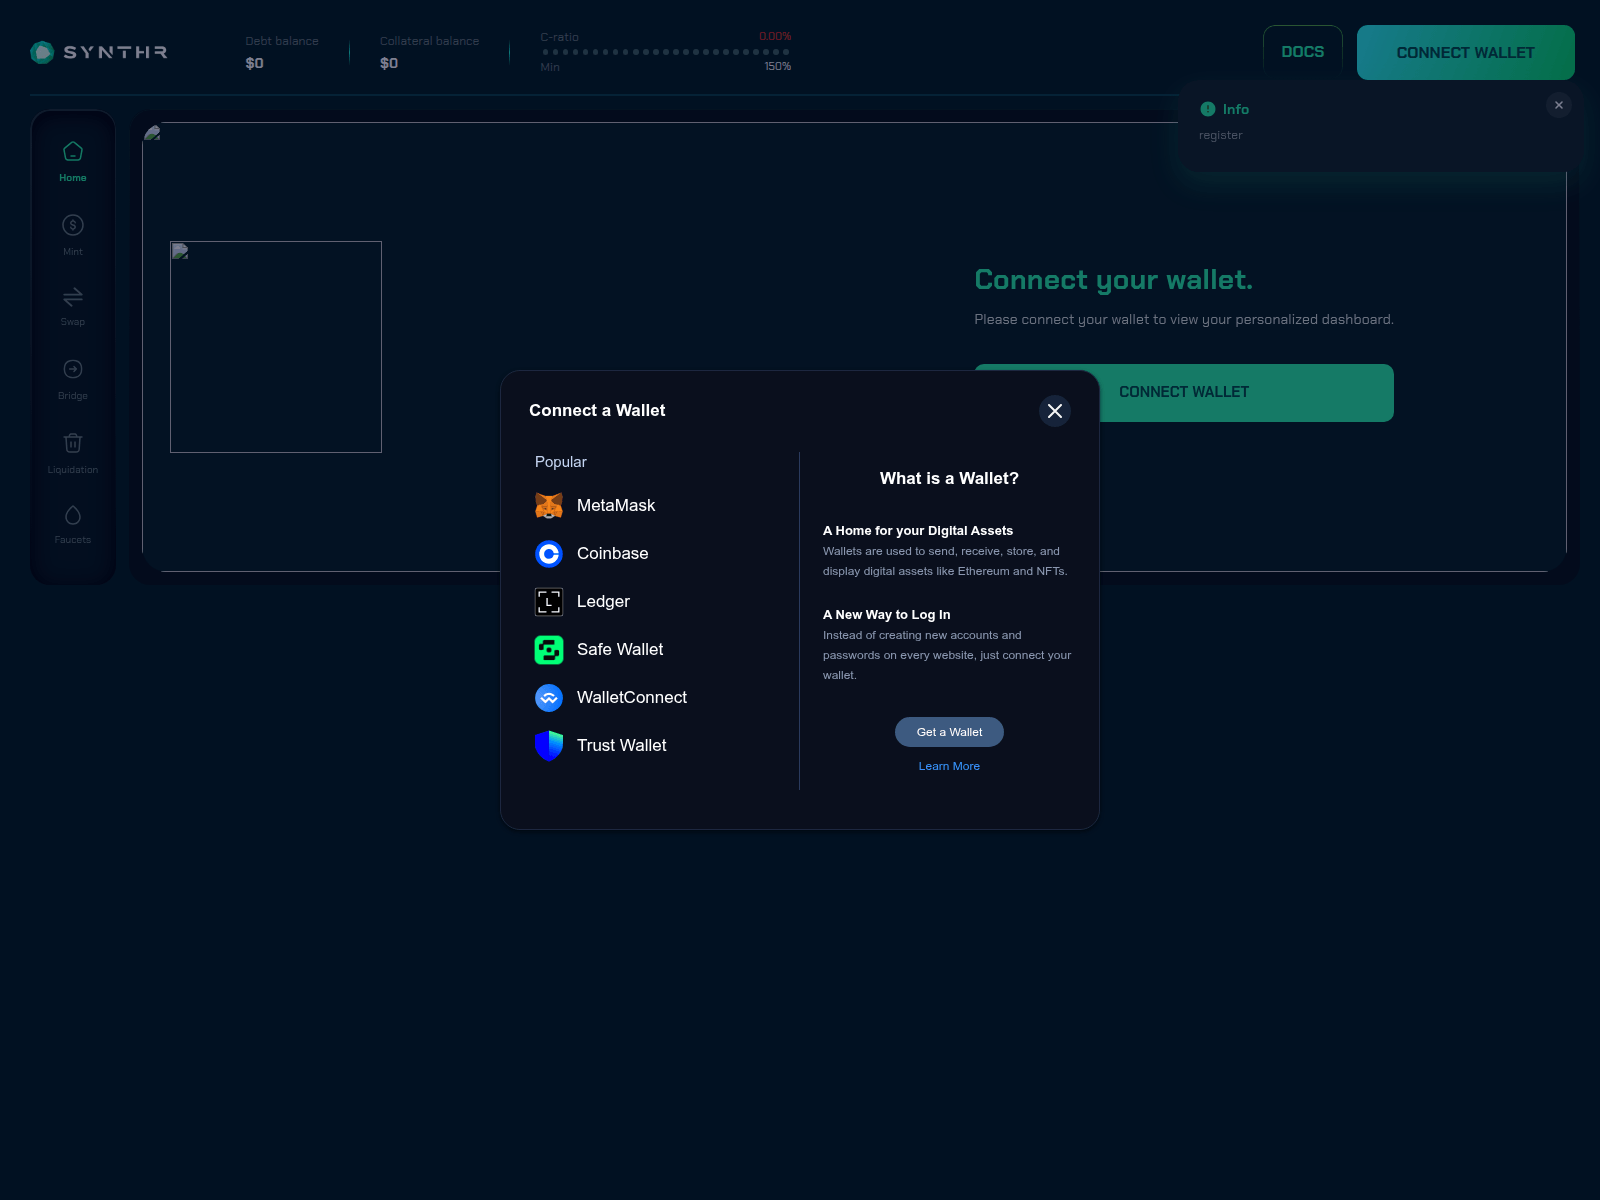Select Safe Wallet option

(x=655, y=650)
